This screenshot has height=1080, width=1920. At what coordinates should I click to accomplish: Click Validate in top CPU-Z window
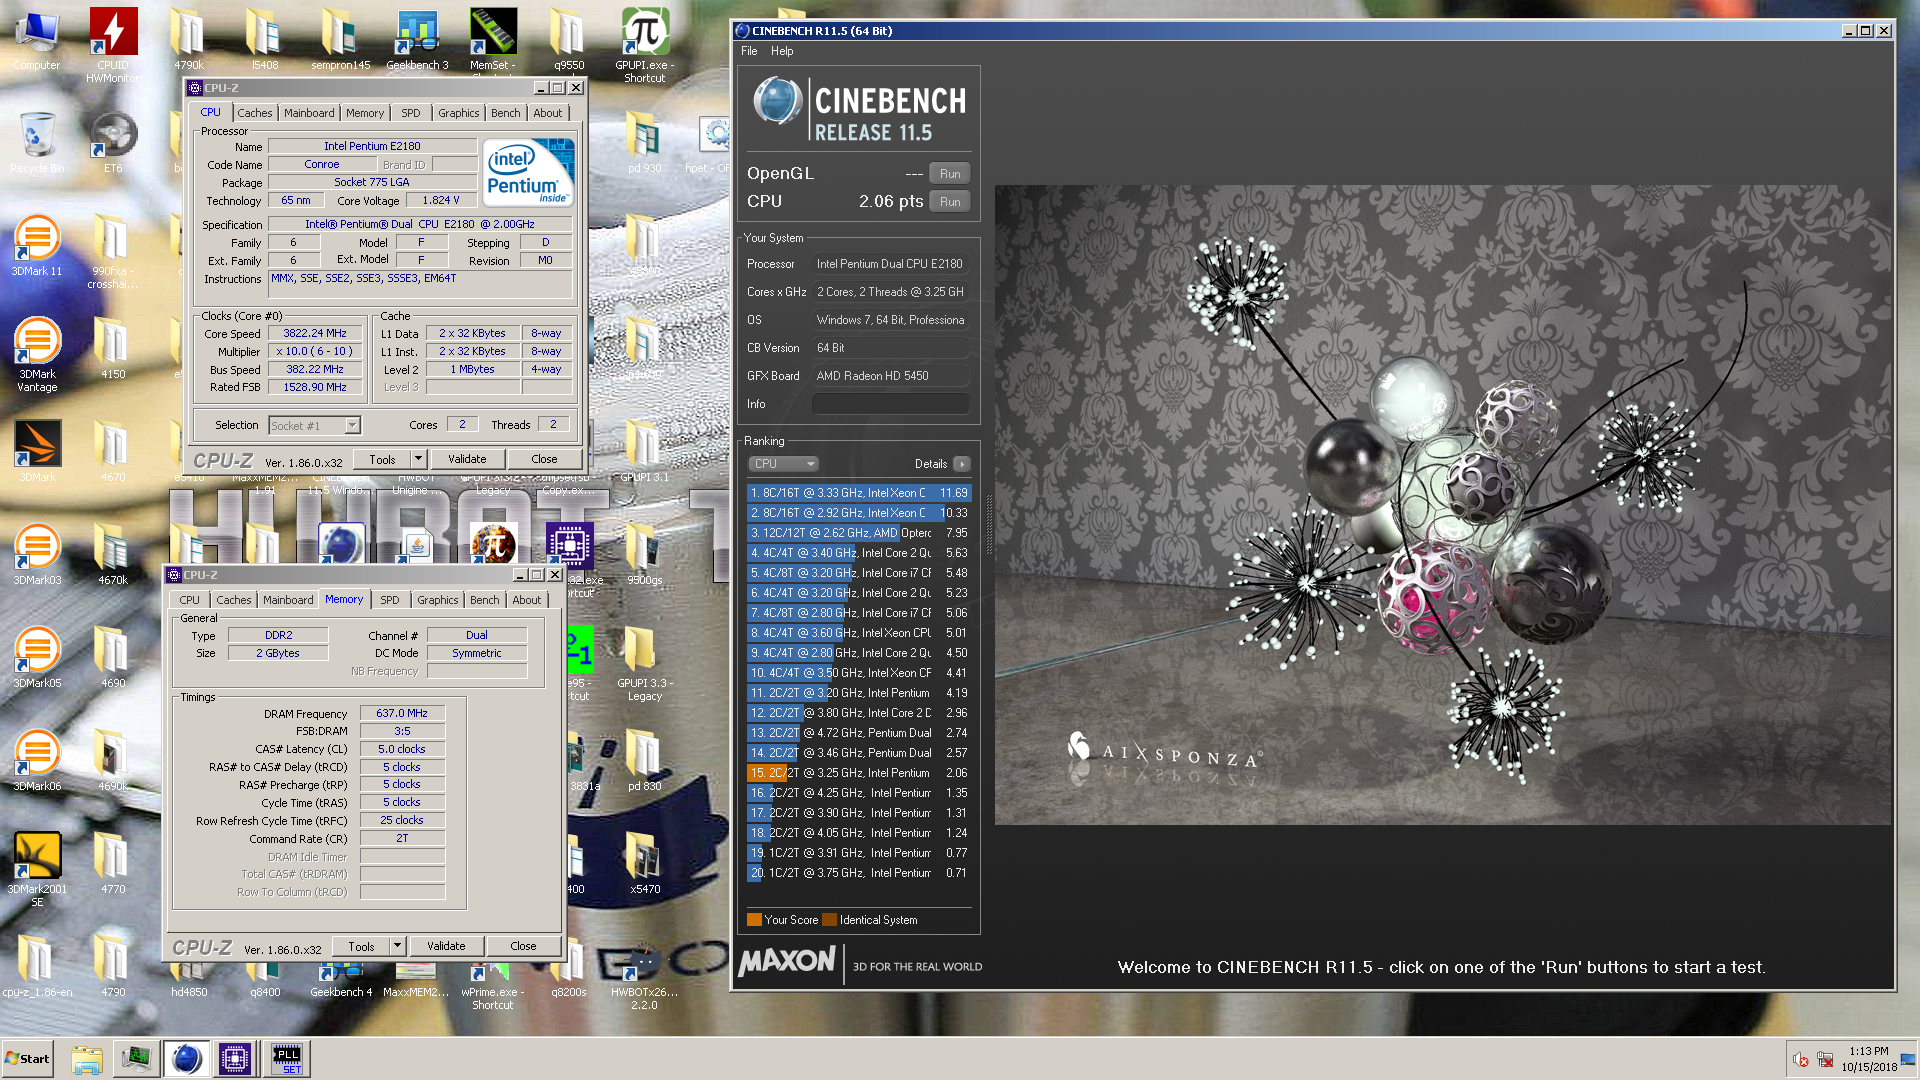pyautogui.click(x=467, y=460)
